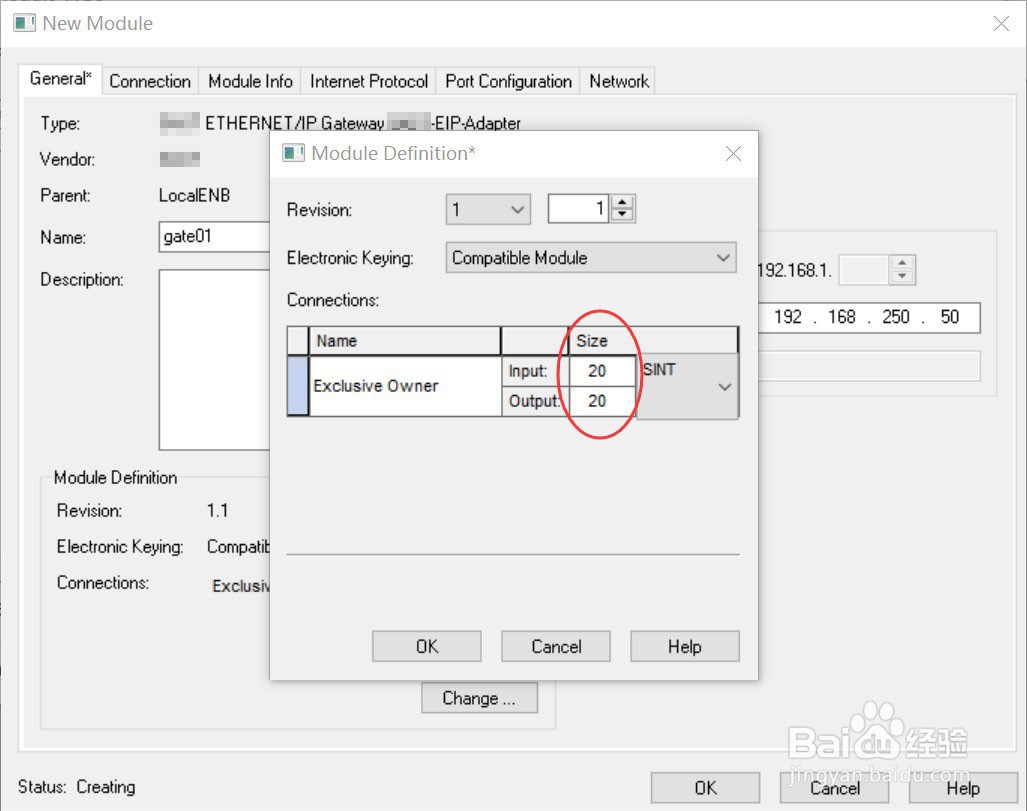Viewport: 1027px width, 811px height.
Task: Open the Port Configuration tab
Action: point(508,81)
